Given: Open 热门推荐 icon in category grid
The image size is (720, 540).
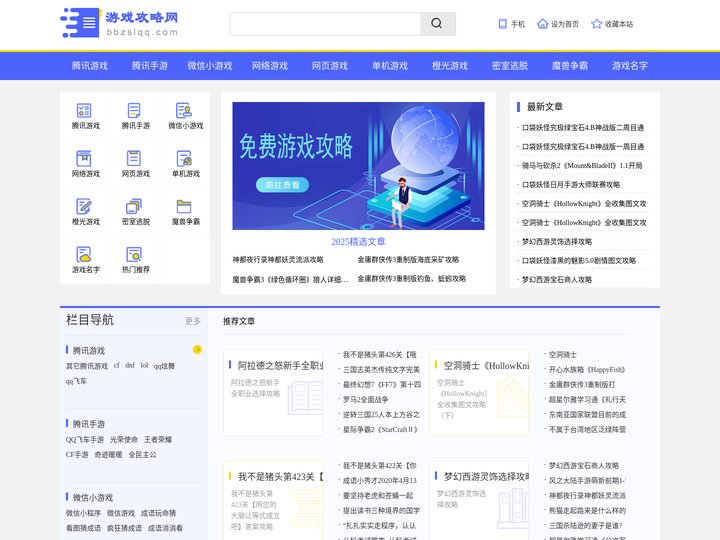Looking at the screenshot, I should coord(134,254).
